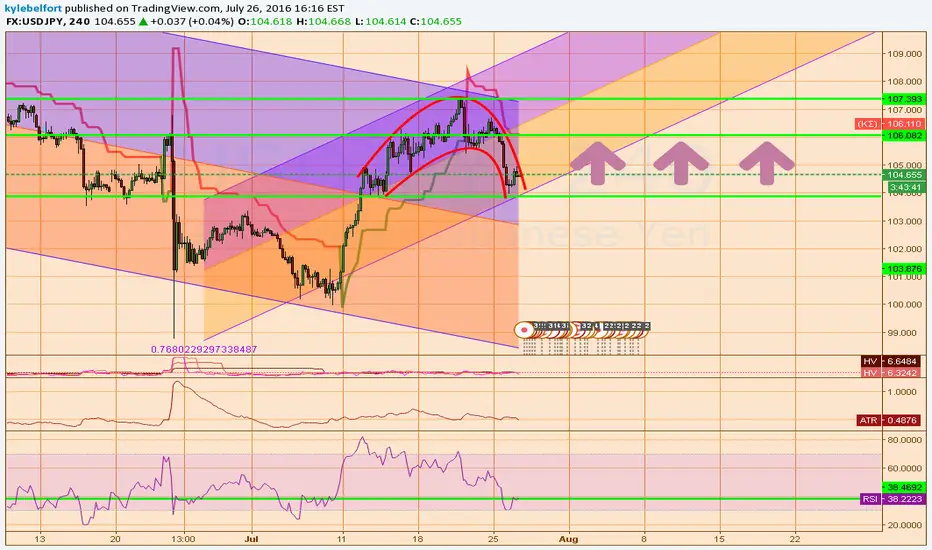Viewport: 932px width, 550px height.
Task: Click the Jul month label on time axis
Action: (251, 539)
